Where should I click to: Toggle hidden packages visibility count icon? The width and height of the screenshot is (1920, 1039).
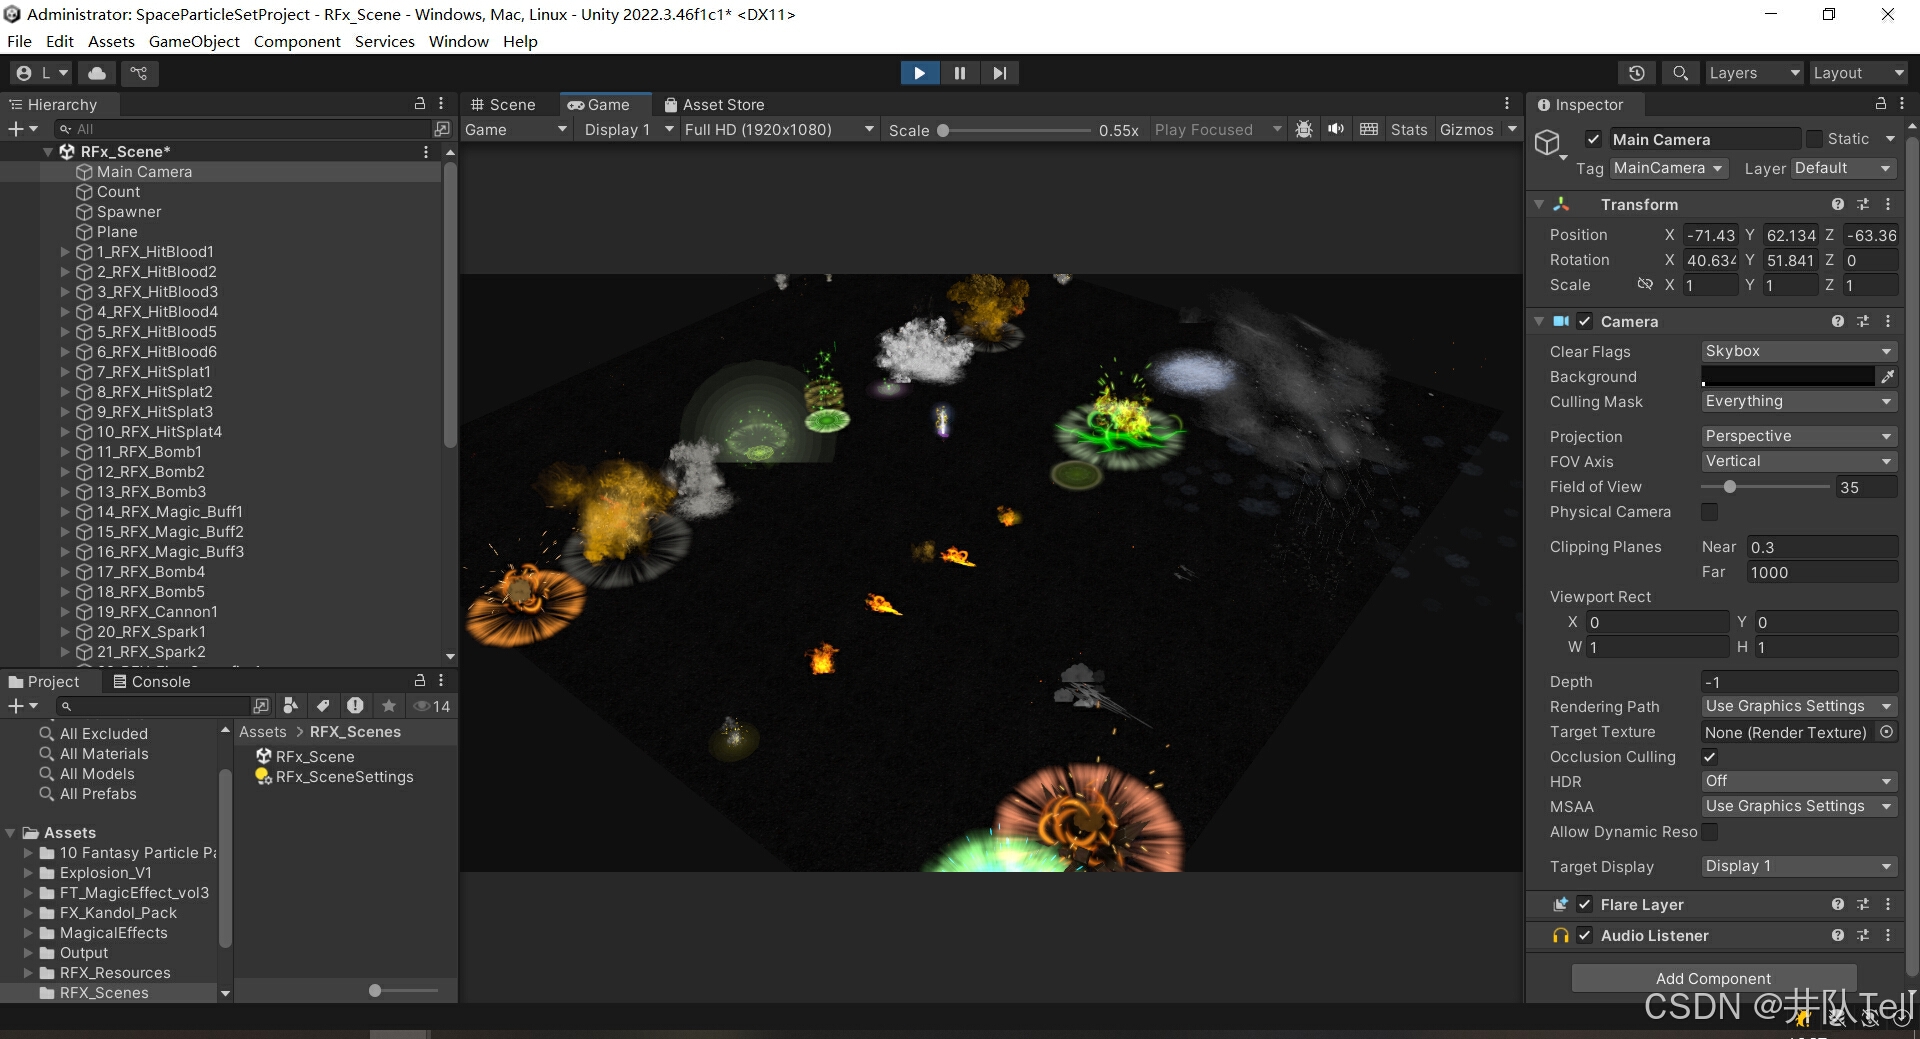(432, 706)
